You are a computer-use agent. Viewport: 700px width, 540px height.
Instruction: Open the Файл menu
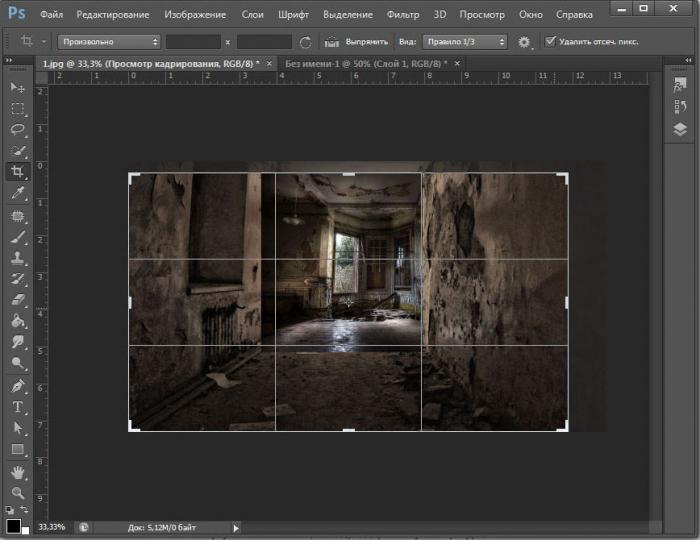tap(51, 15)
